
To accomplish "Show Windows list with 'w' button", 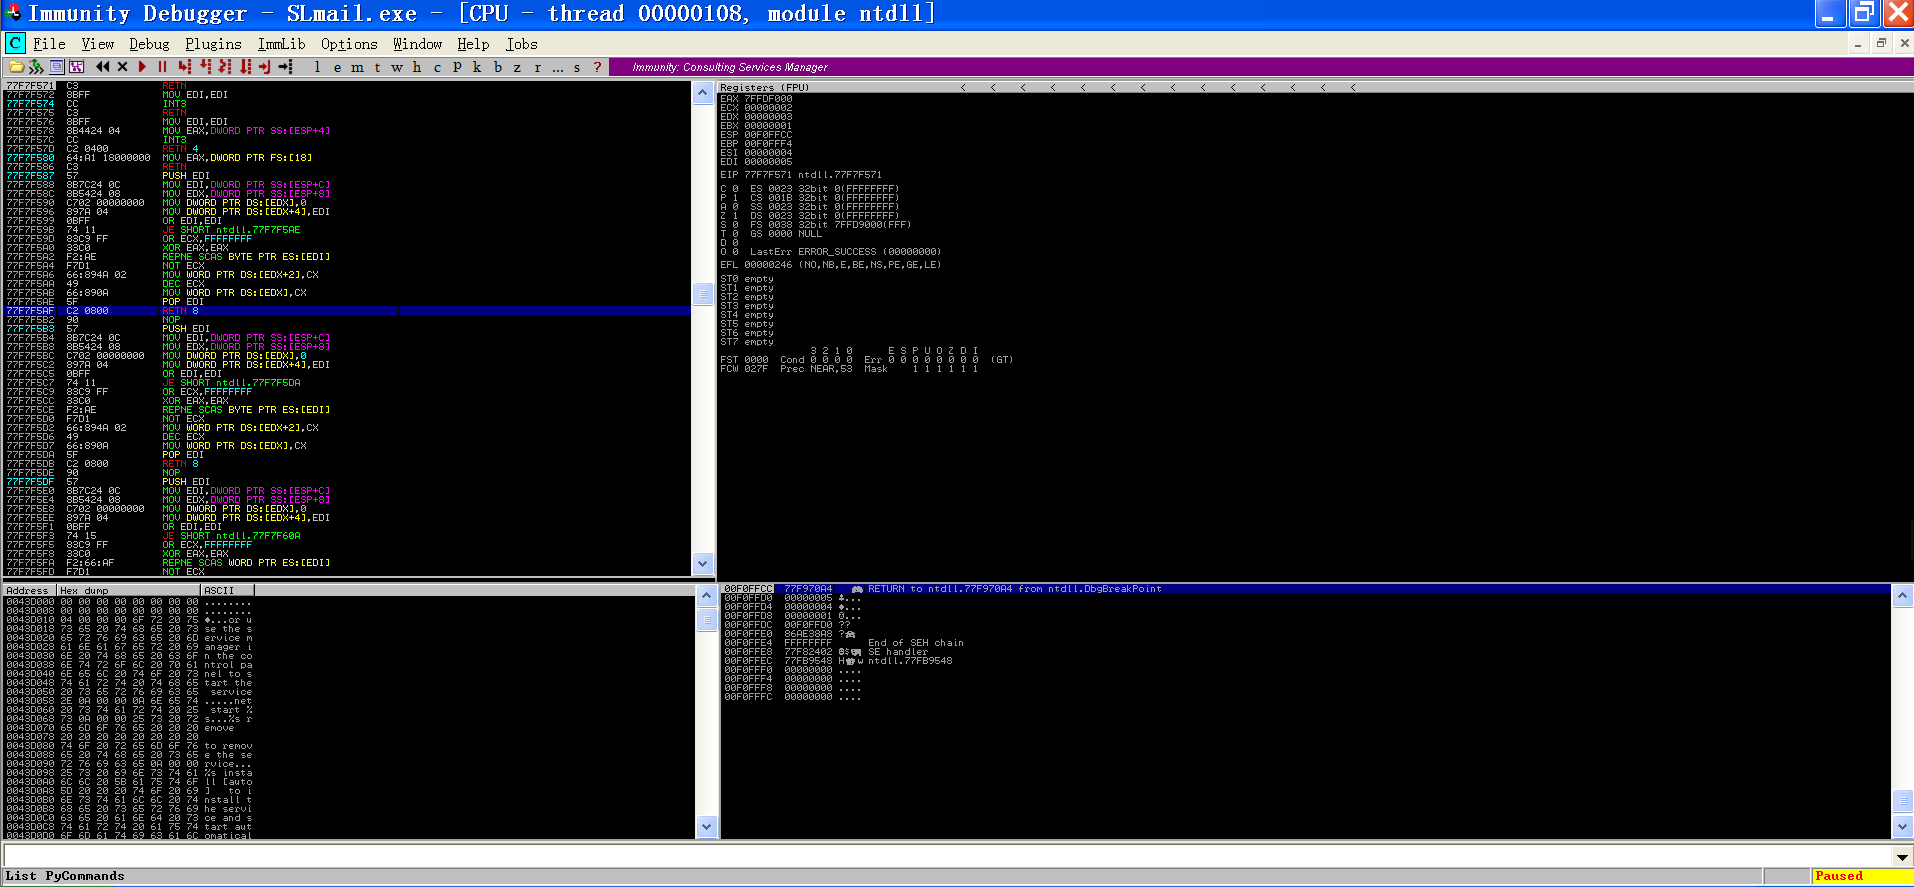I will pyautogui.click(x=397, y=67).
